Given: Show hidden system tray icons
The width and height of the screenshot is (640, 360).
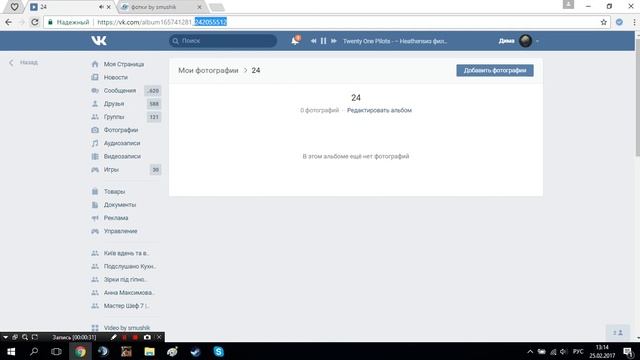Looking at the screenshot, I should coord(530,351).
